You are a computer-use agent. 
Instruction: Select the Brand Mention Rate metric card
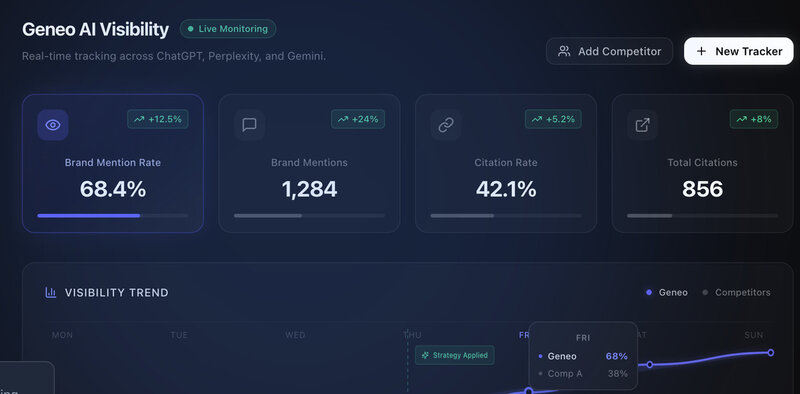pos(113,163)
